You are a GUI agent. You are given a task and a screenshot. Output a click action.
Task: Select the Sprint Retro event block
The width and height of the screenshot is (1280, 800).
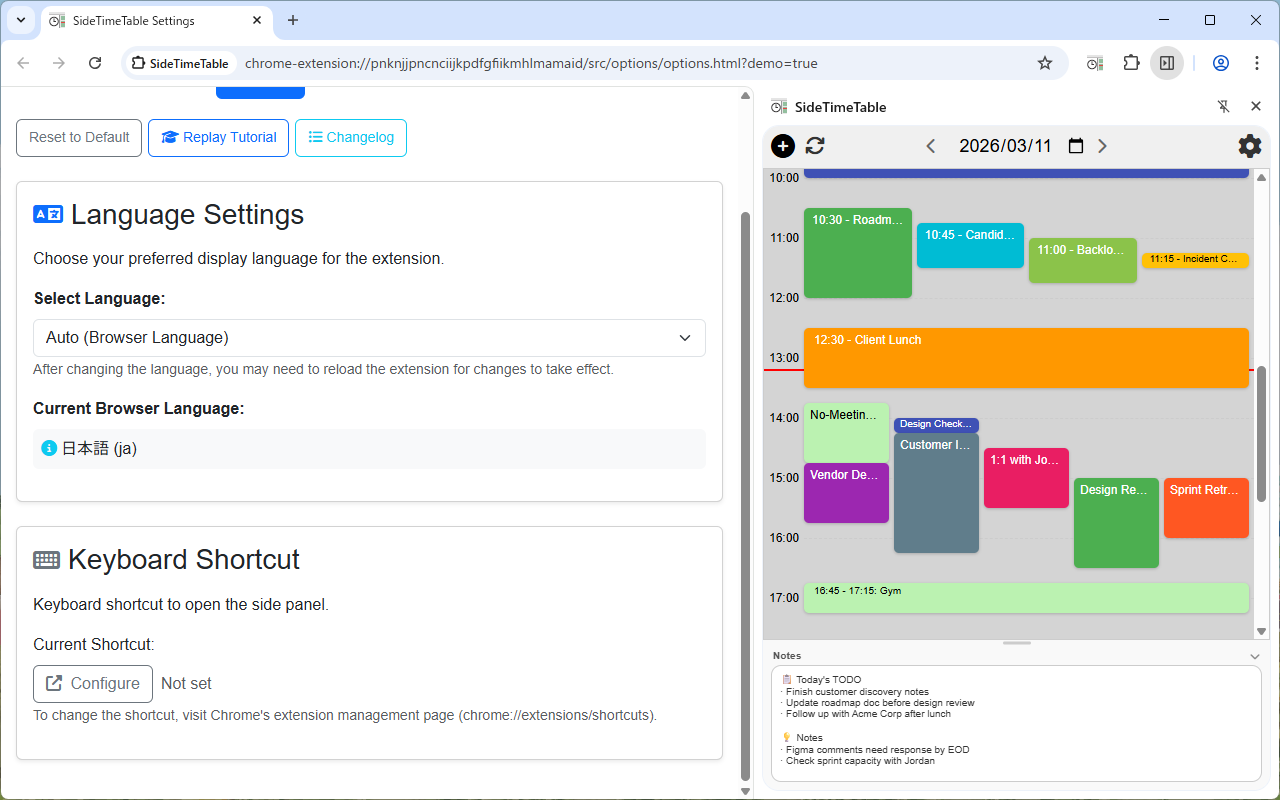pos(1206,508)
